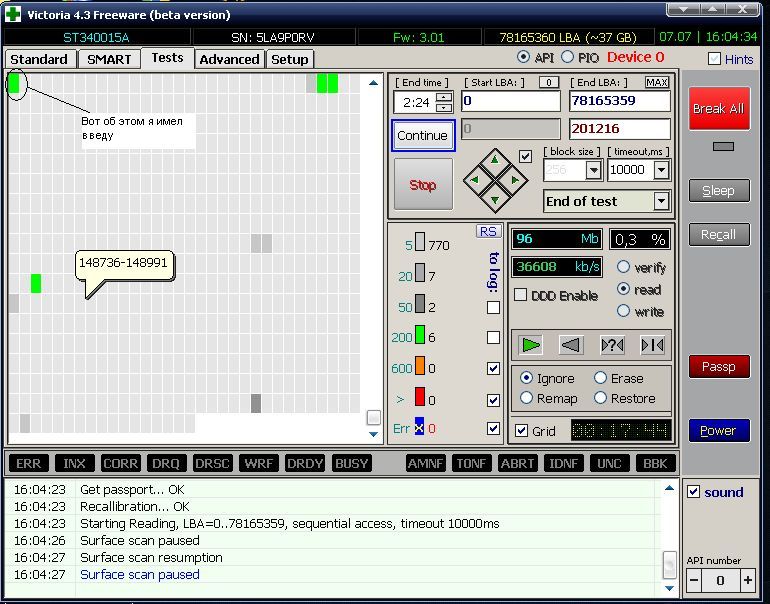Click the BBK error indicator

click(655, 463)
